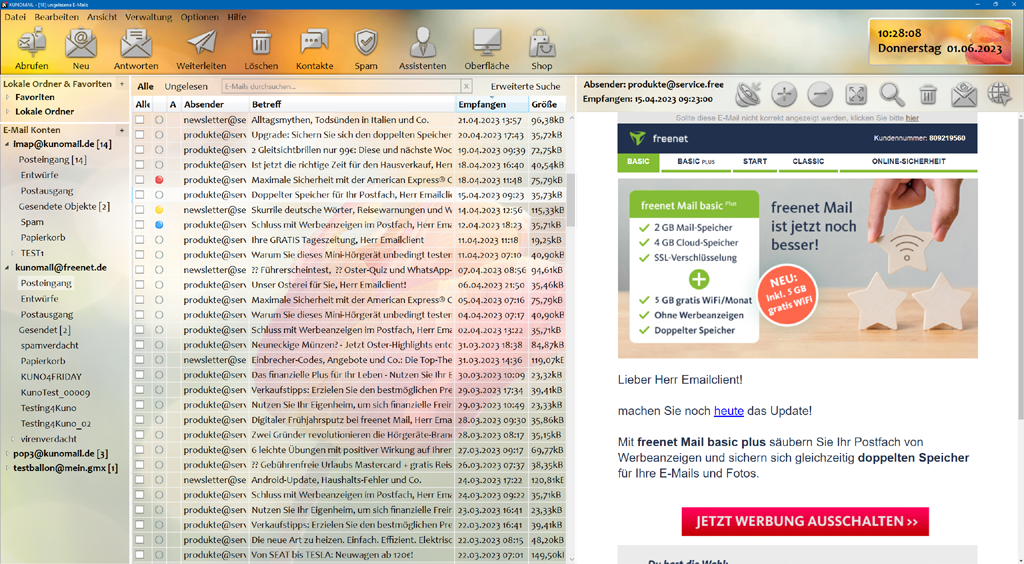This screenshot has height=564, width=1024.
Task: Open the Ansicht menu
Action: click(102, 17)
